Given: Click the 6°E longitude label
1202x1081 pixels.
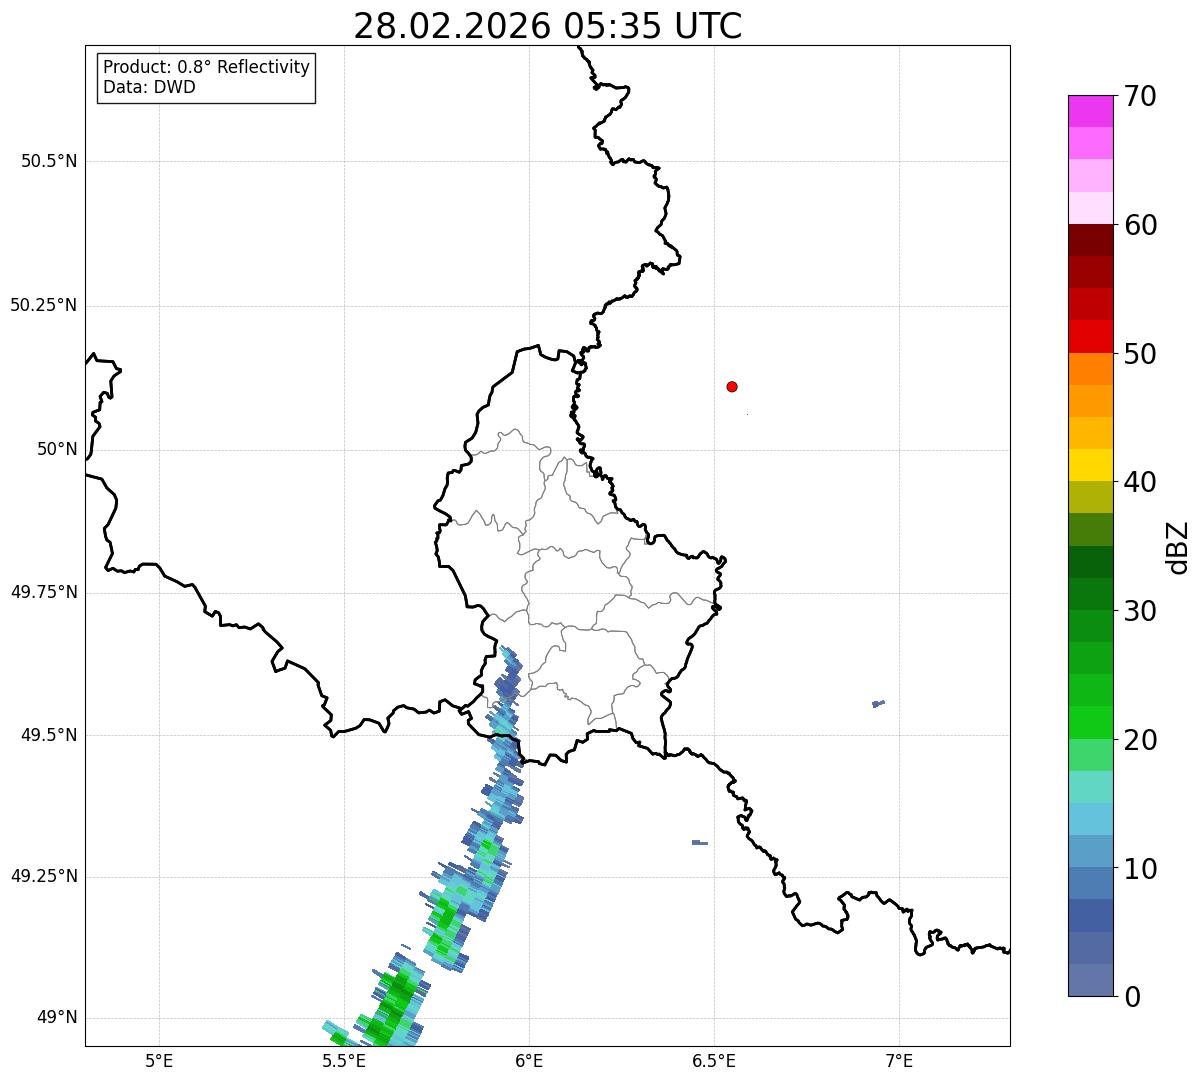Looking at the screenshot, I should coord(529,1060).
